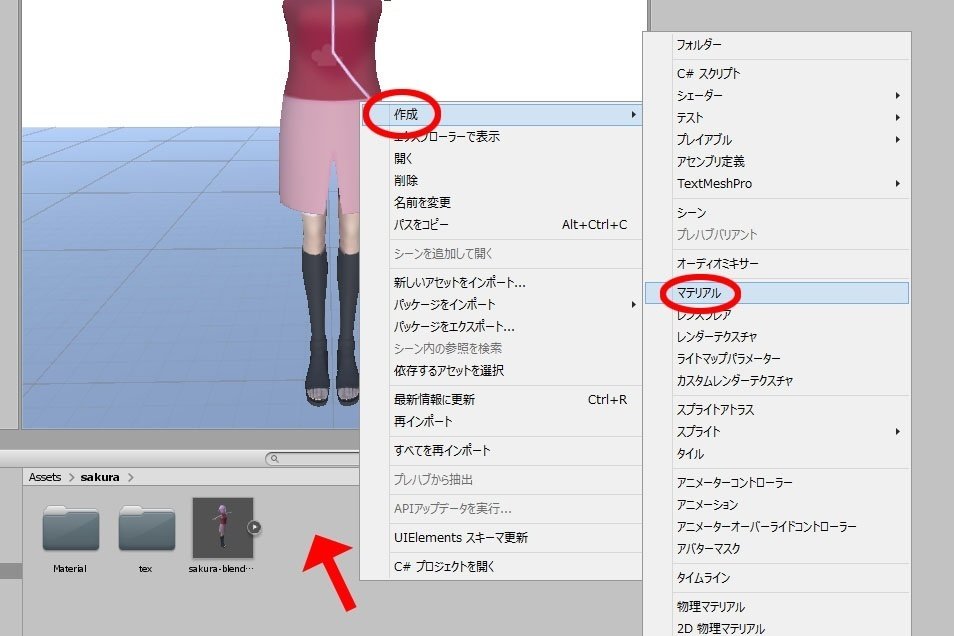The image size is (954, 636).
Task: Select パッケージをエクスポート... entry
Action: pyautogui.click(x=501, y=326)
